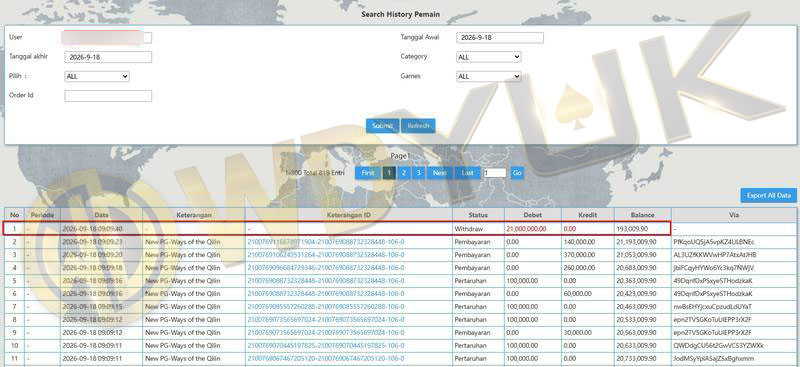Jump to the Last page
This screenshot has height=367, width=800.
point(467,173)
